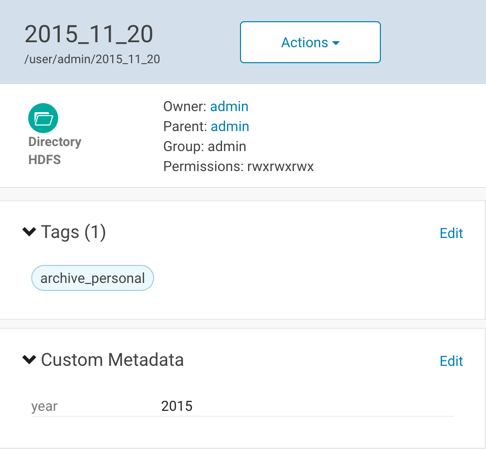Click the teal Directory folder icon
Viewport: 486px width, 449px height.
43,118
